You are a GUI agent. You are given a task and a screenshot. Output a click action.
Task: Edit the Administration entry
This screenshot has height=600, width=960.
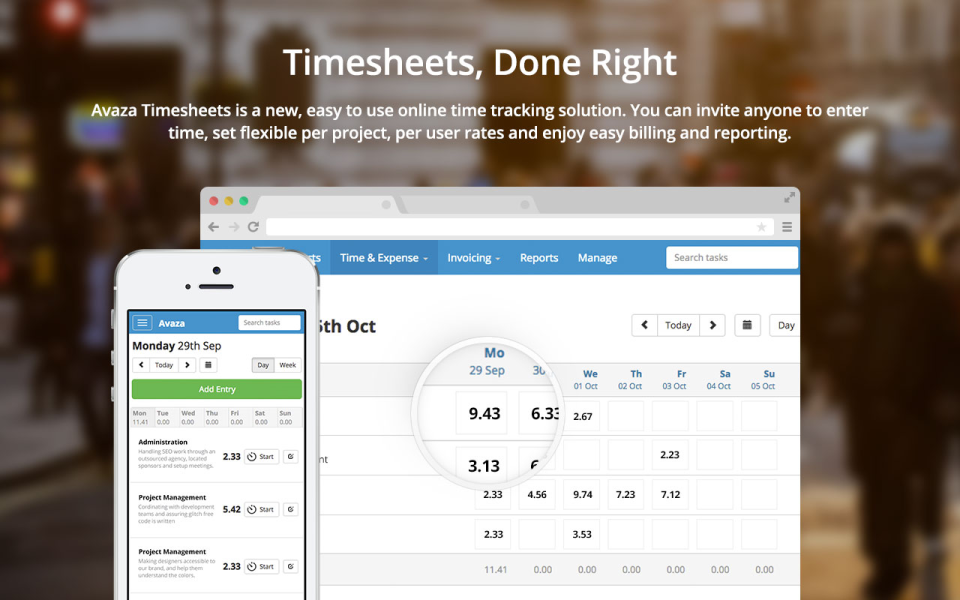click(x=291, y=457)
